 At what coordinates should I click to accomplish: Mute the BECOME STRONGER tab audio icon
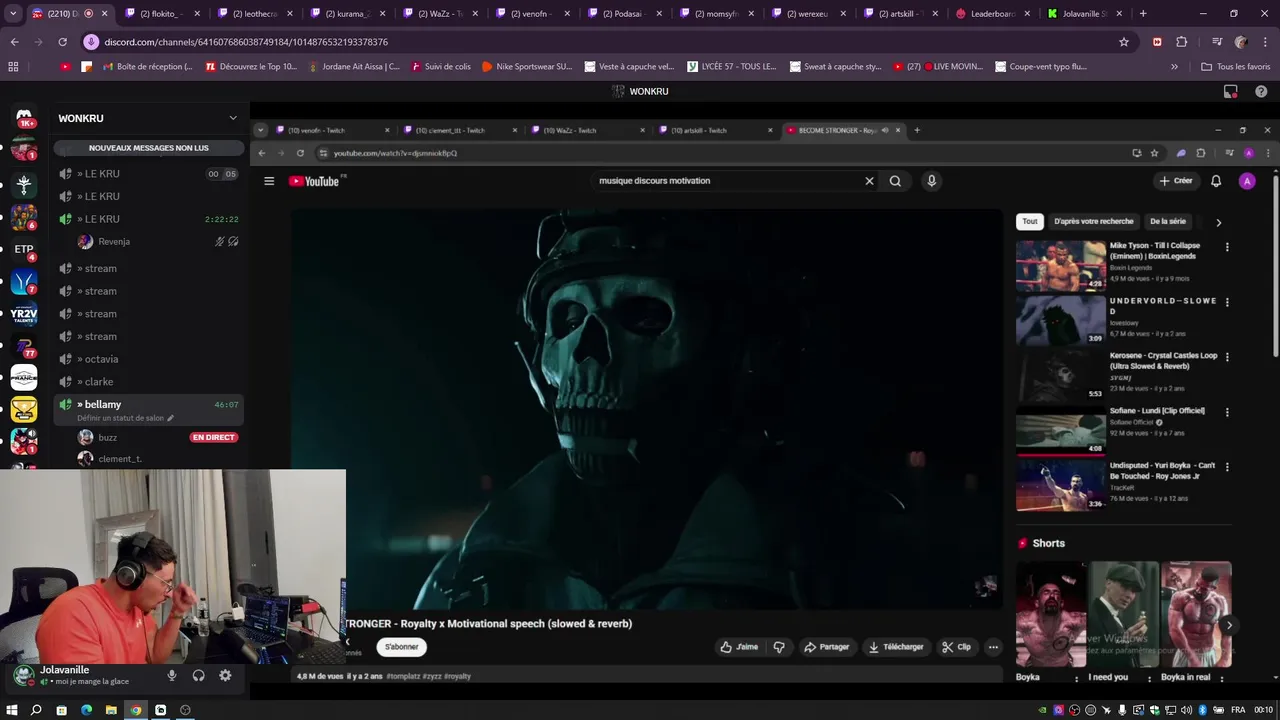(x=885, y=130)
